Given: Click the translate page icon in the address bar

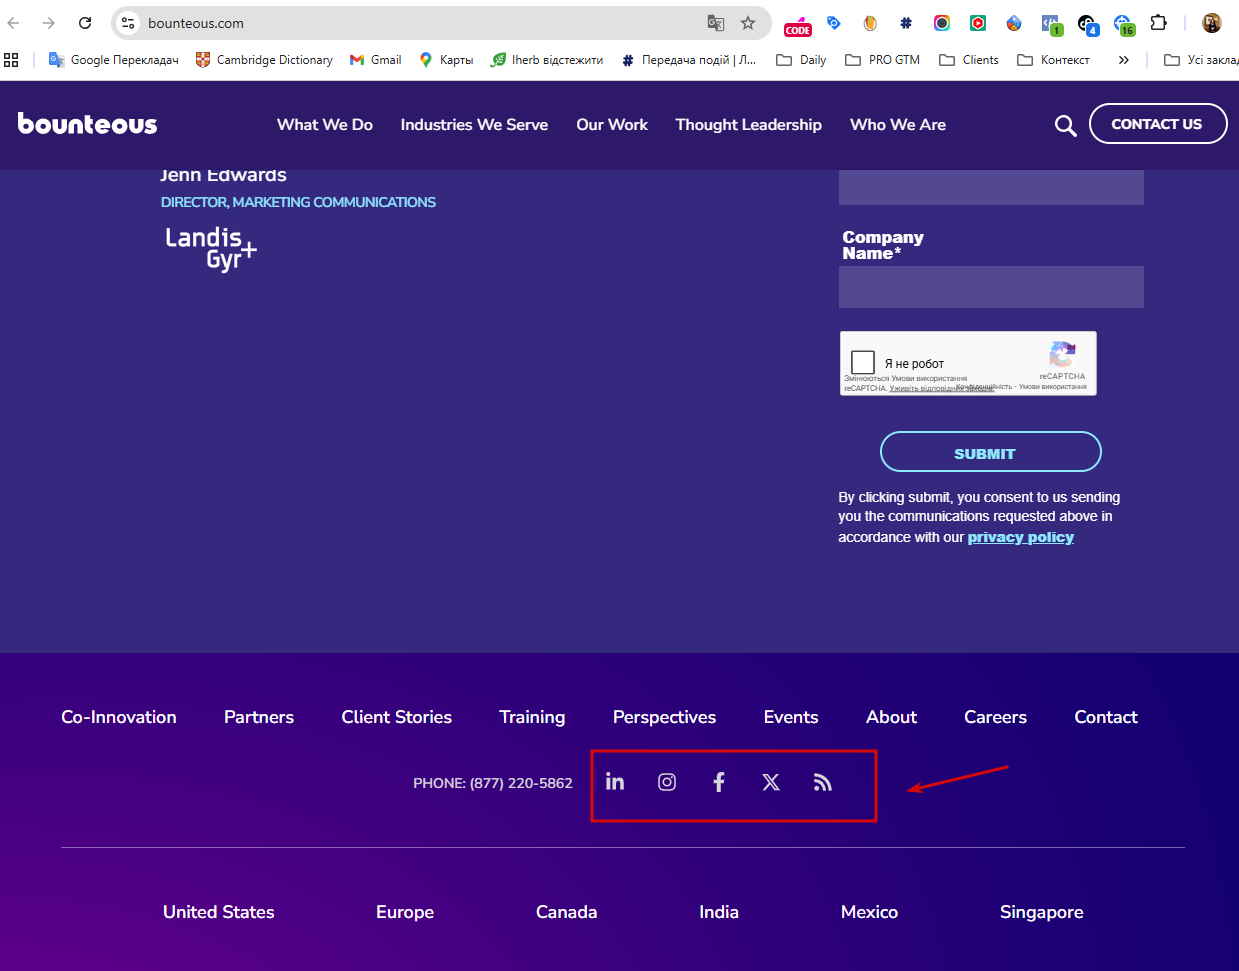Looking at the screenshot, I should [x=716, y=23].
